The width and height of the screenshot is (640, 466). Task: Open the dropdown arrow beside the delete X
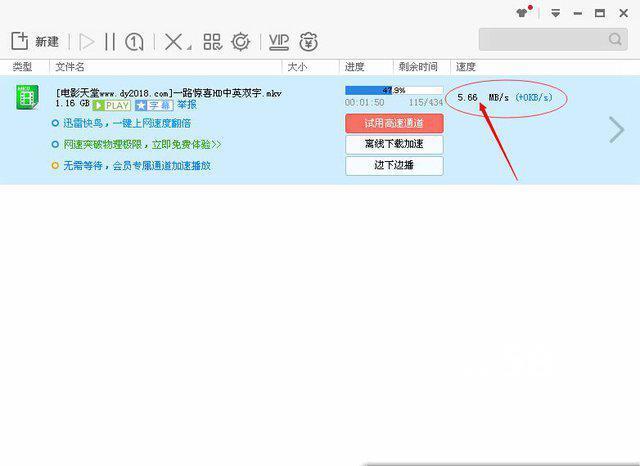point(189,48)
